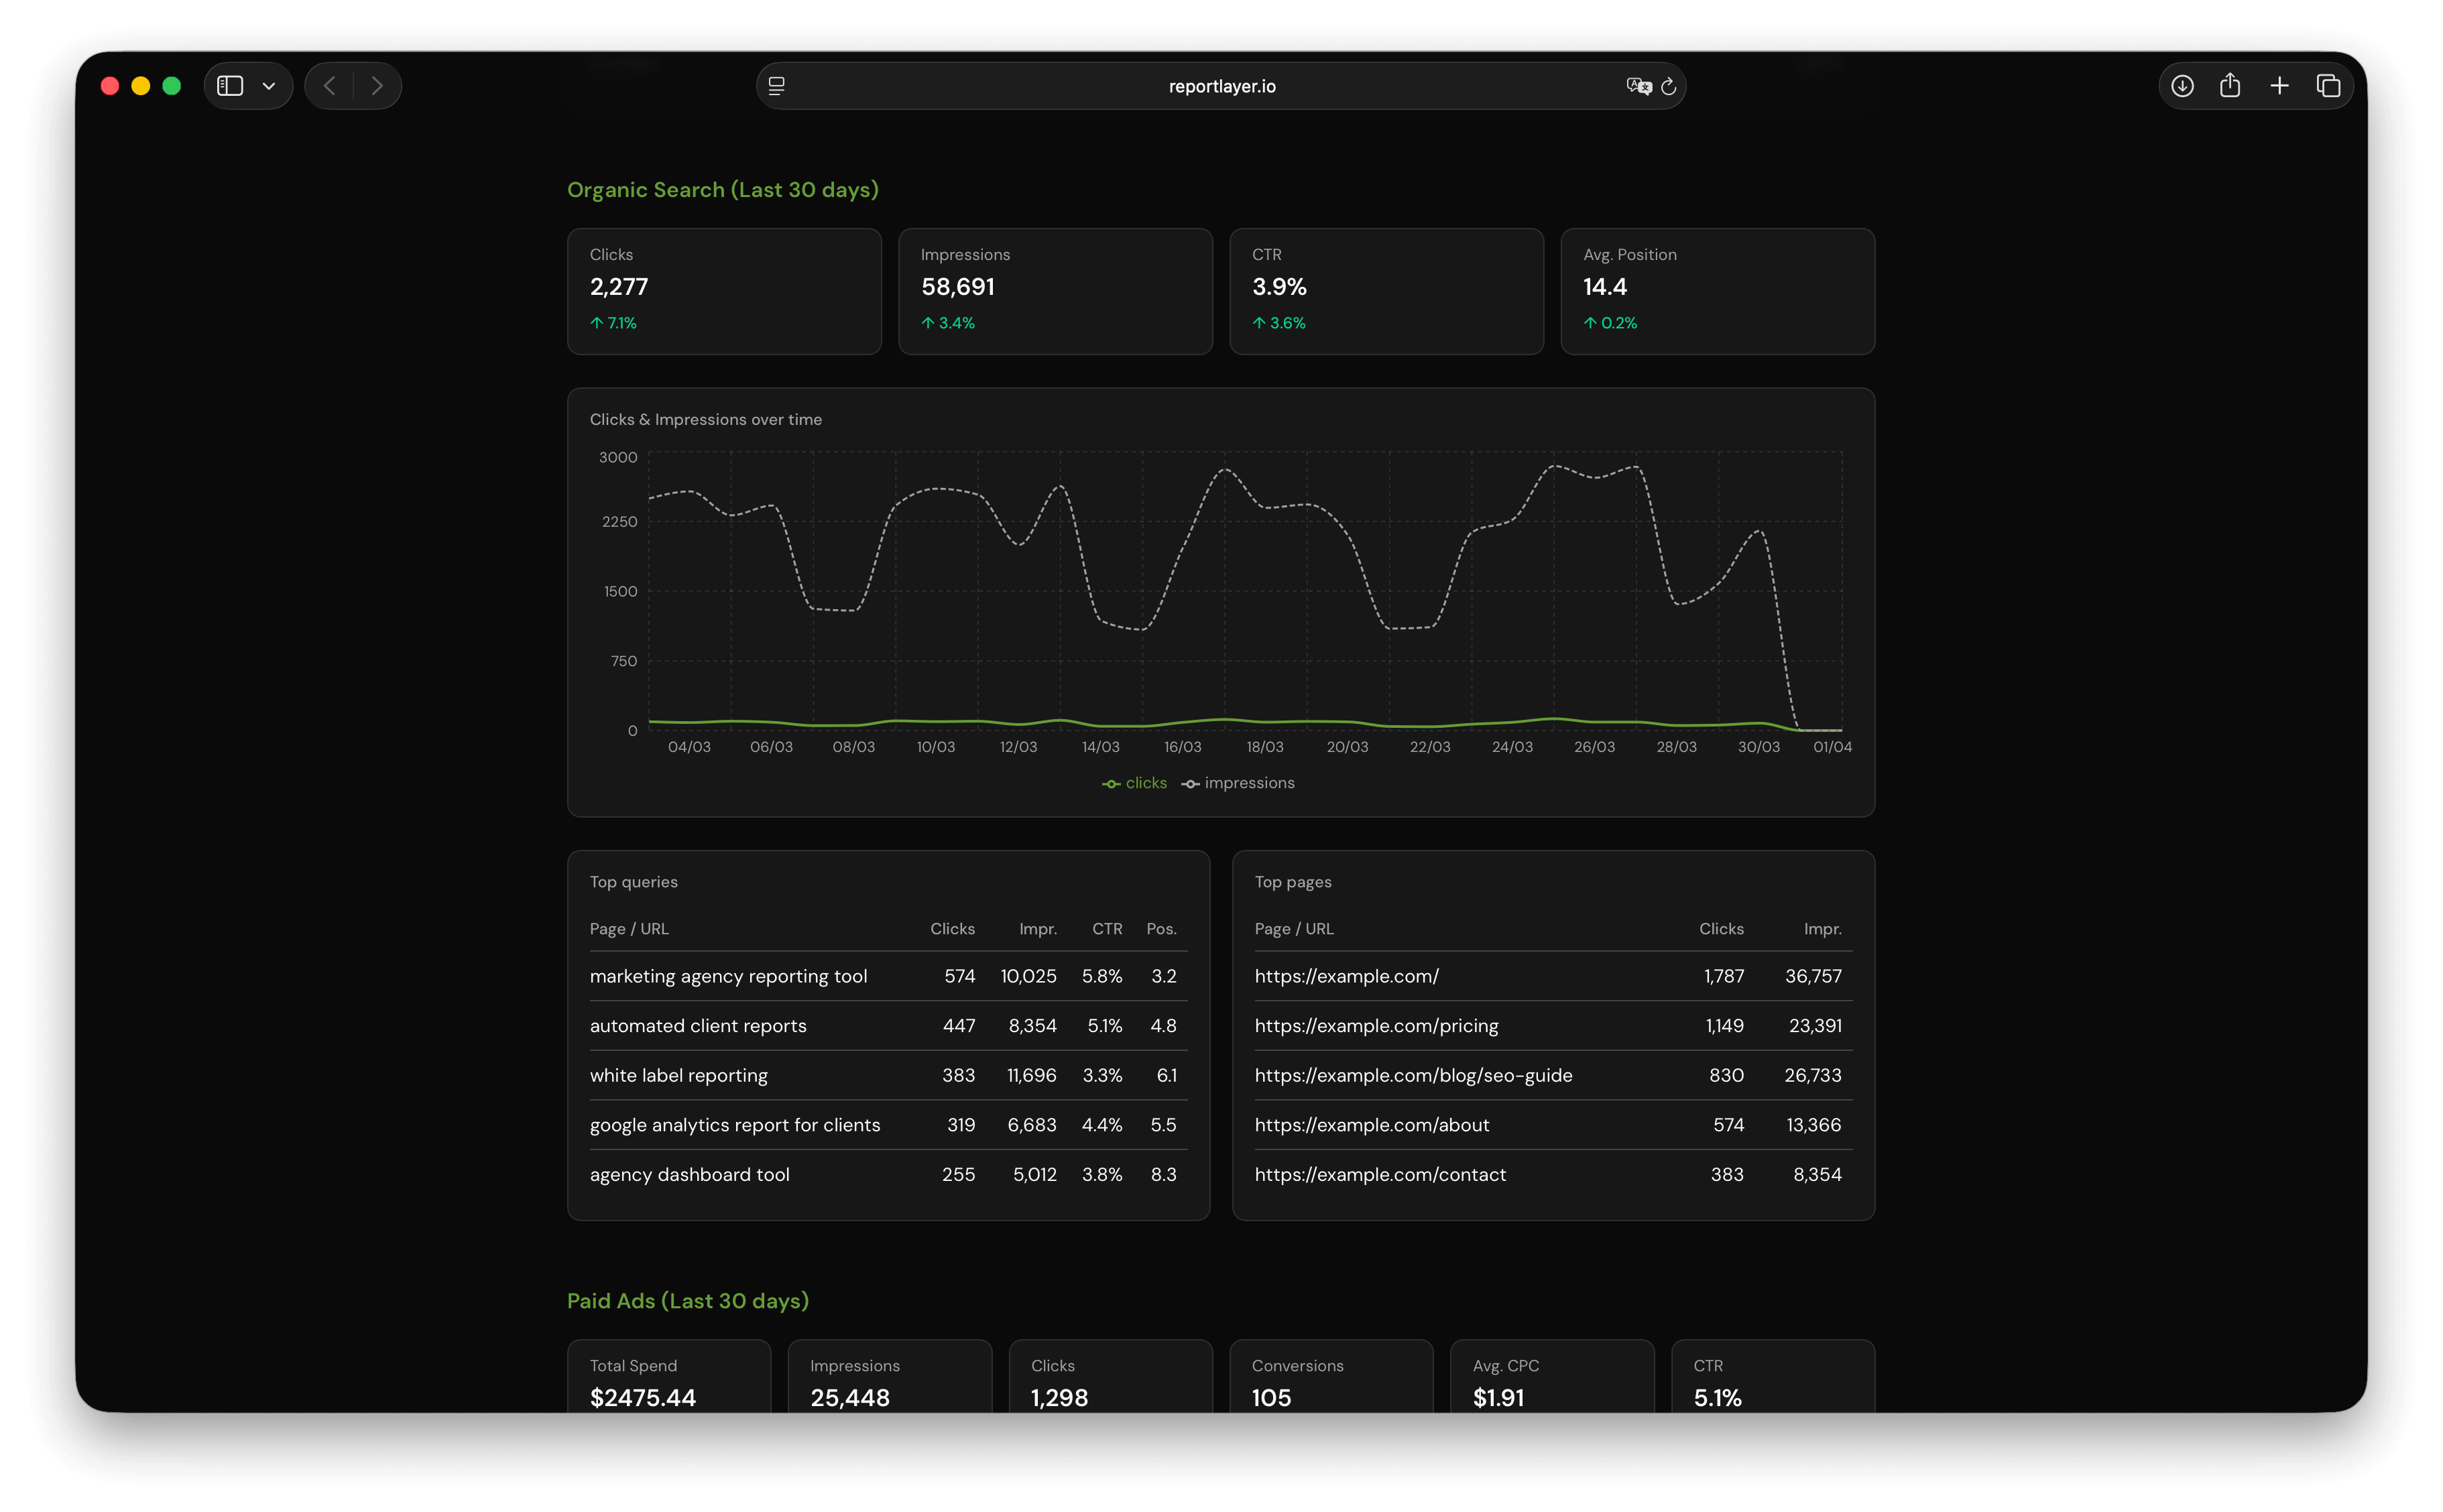Toggle the Safari sidebar icon
Image resolution: width=2443 pixels, height=1512 pixels.
click(x=230, y=86)
